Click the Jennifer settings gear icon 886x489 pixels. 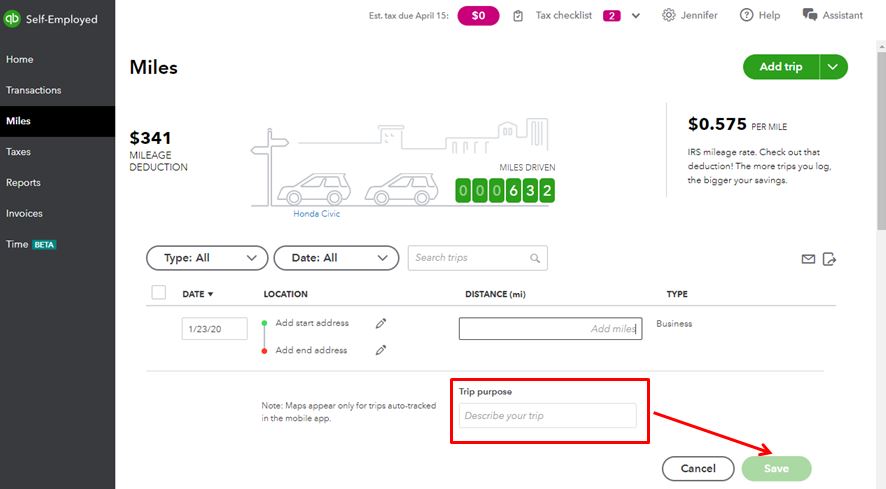tap(669, 16)
